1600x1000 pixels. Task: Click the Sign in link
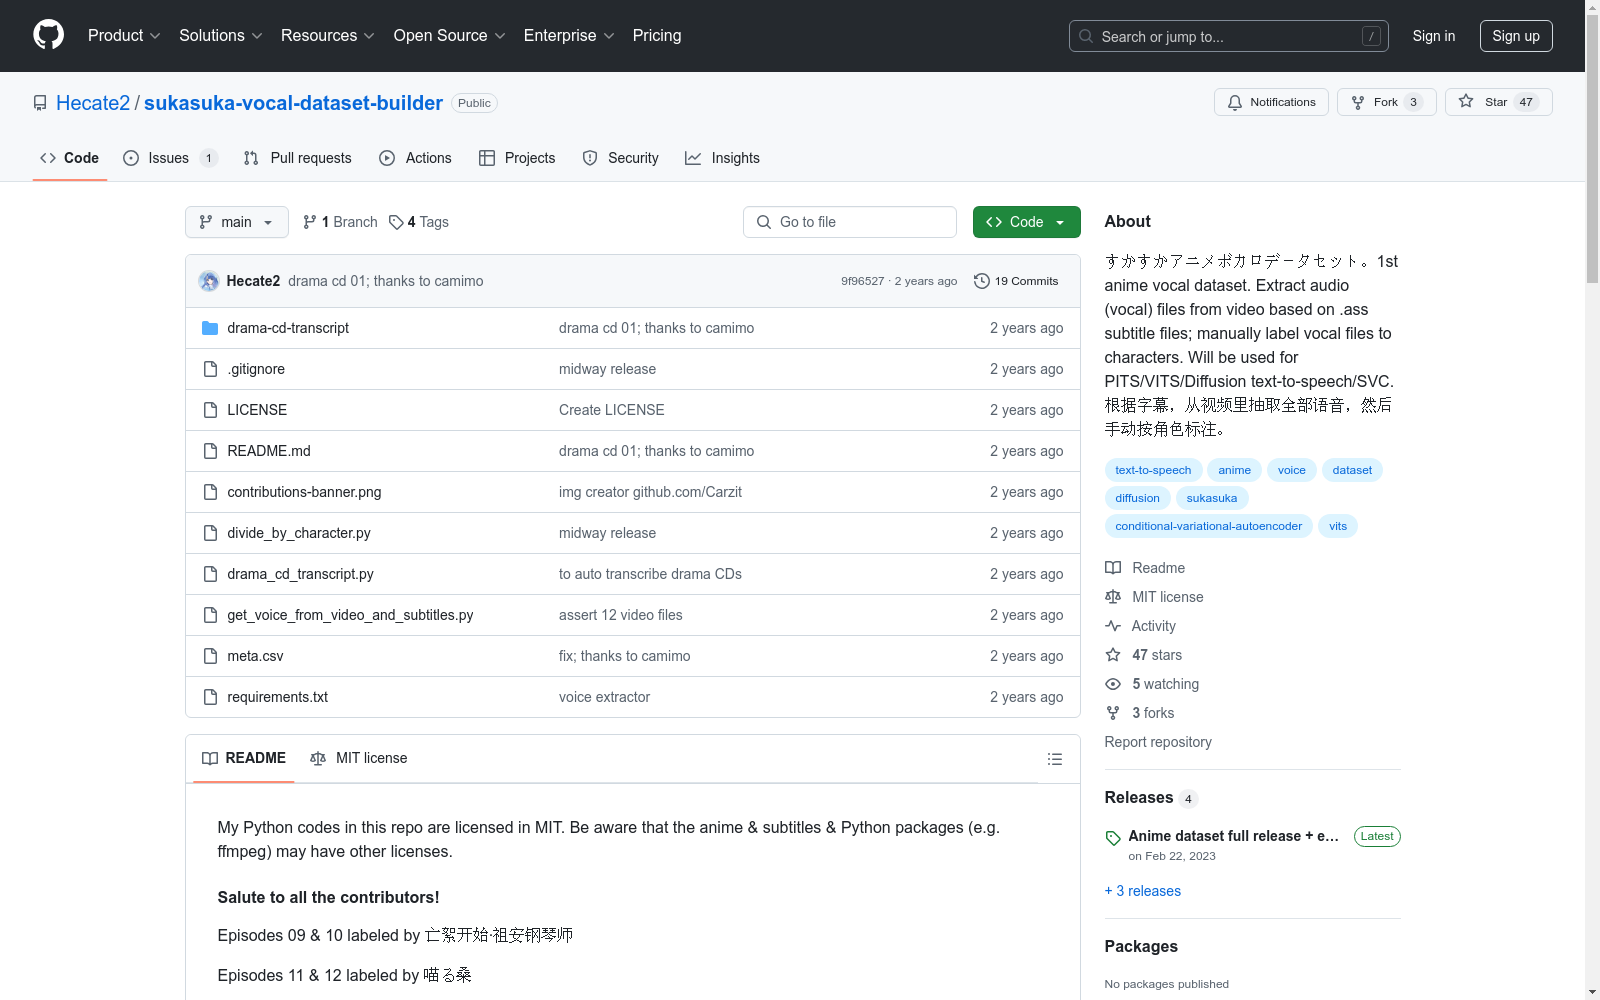1434,36
